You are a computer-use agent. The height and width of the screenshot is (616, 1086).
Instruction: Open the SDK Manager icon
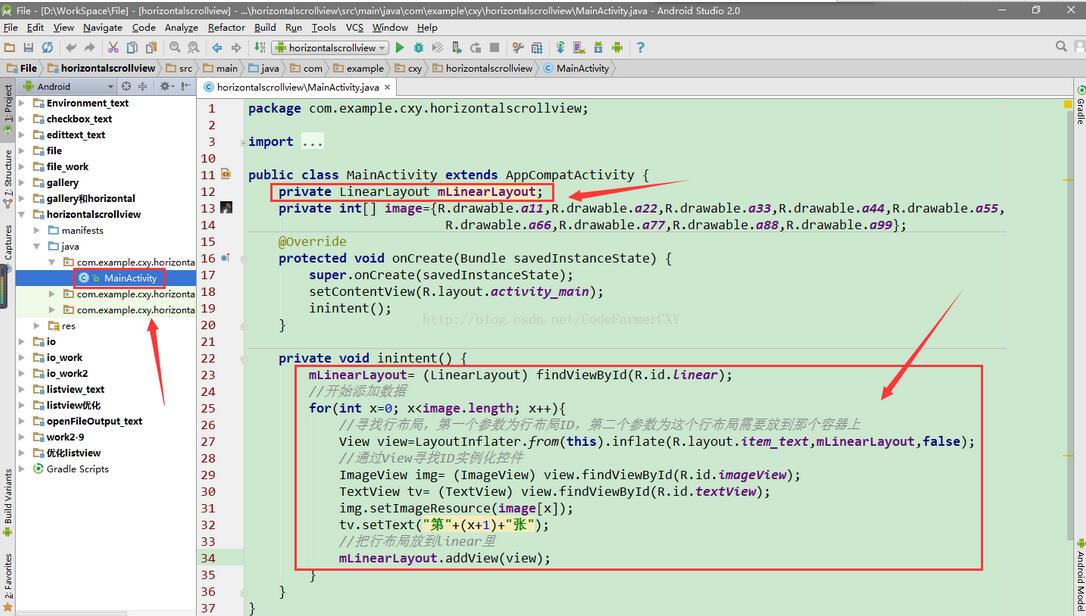point(598,47)
